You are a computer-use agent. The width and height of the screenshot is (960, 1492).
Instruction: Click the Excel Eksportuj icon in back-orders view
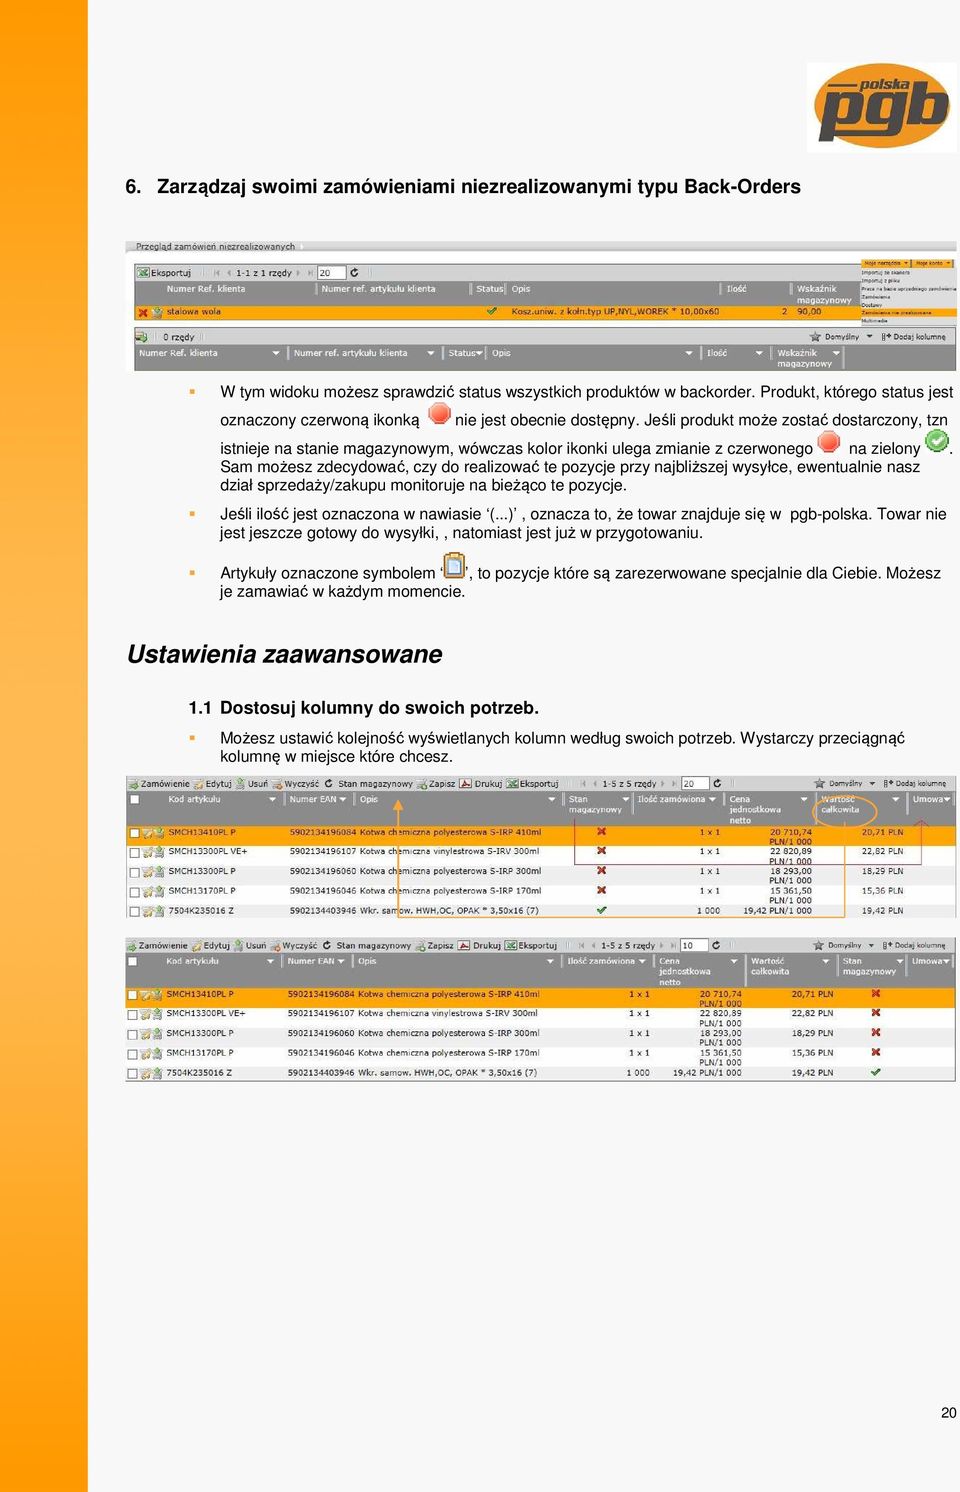144,272
